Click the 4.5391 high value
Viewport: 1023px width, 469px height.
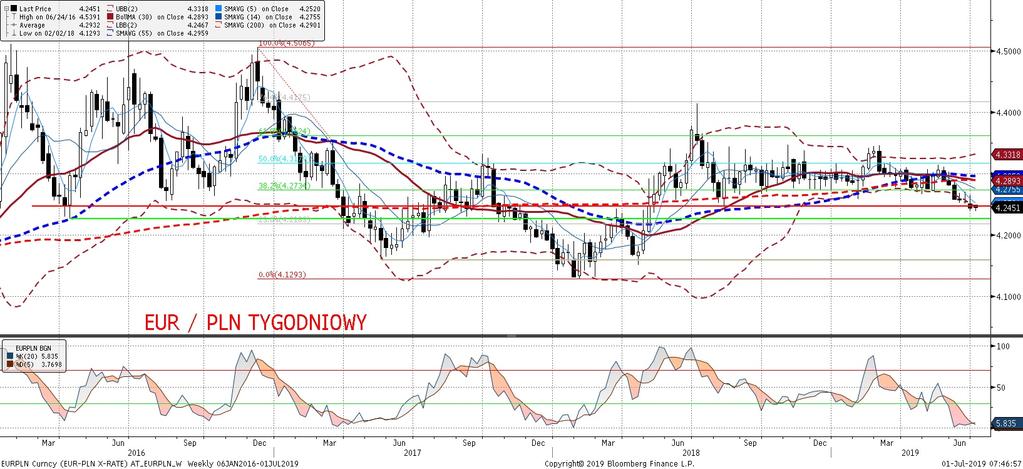tap(89, 17)
